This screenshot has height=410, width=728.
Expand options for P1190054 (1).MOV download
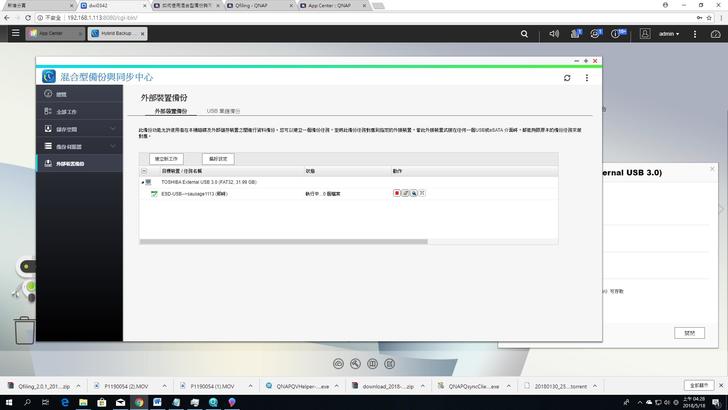click(x=250, y=386)
